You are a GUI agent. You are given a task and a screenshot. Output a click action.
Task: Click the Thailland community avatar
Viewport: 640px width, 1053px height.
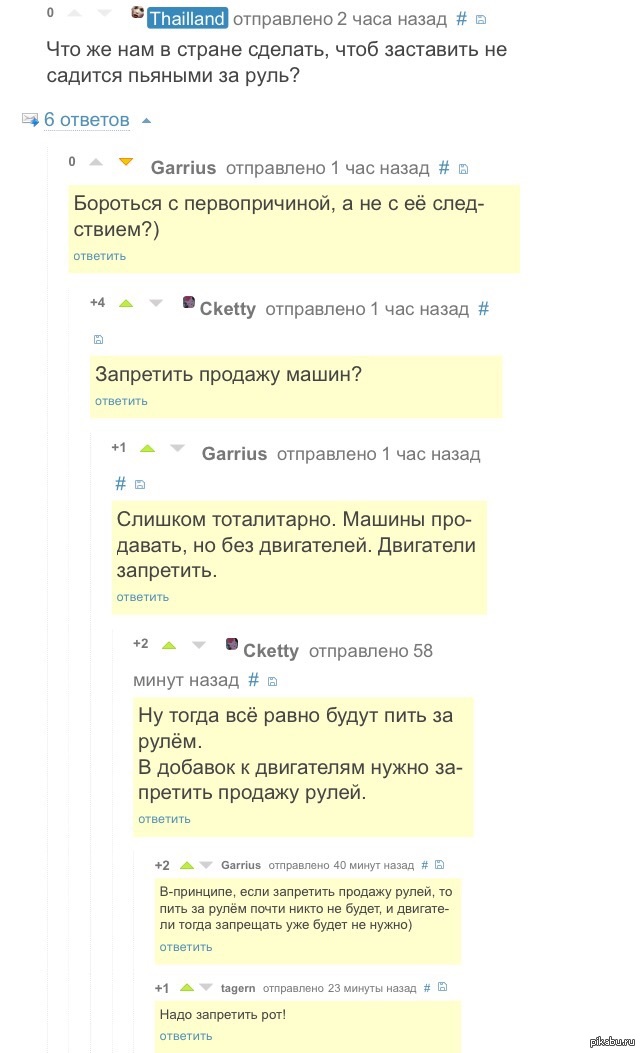[137, 13]
